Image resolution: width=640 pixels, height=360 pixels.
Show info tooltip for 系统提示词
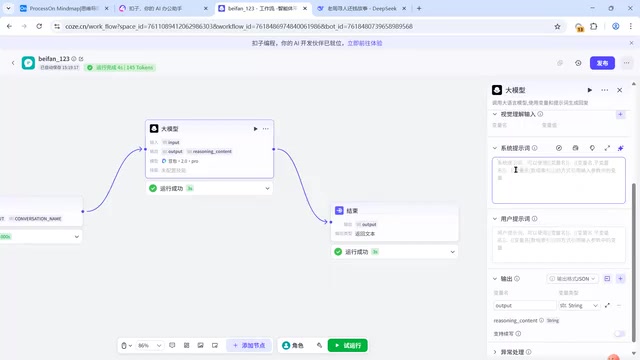(534, 148)
